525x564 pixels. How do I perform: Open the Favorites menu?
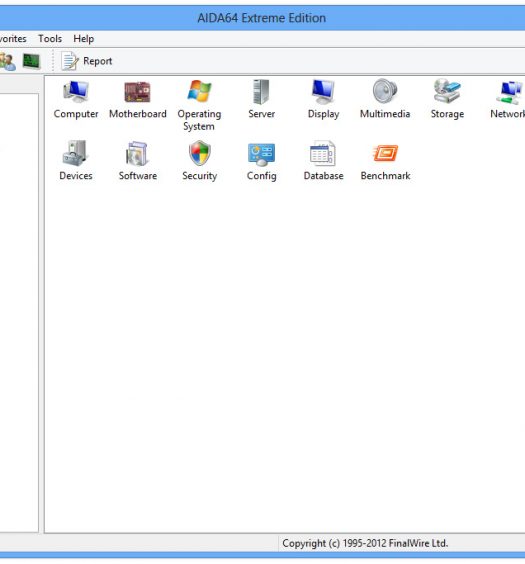coord(13,38)
